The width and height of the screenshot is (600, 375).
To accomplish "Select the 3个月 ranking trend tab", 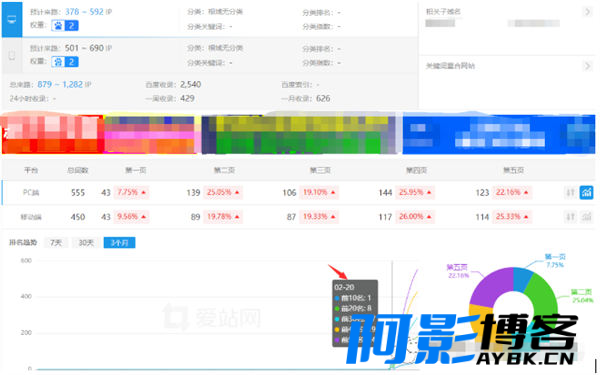I will click(x=119, y=243).
